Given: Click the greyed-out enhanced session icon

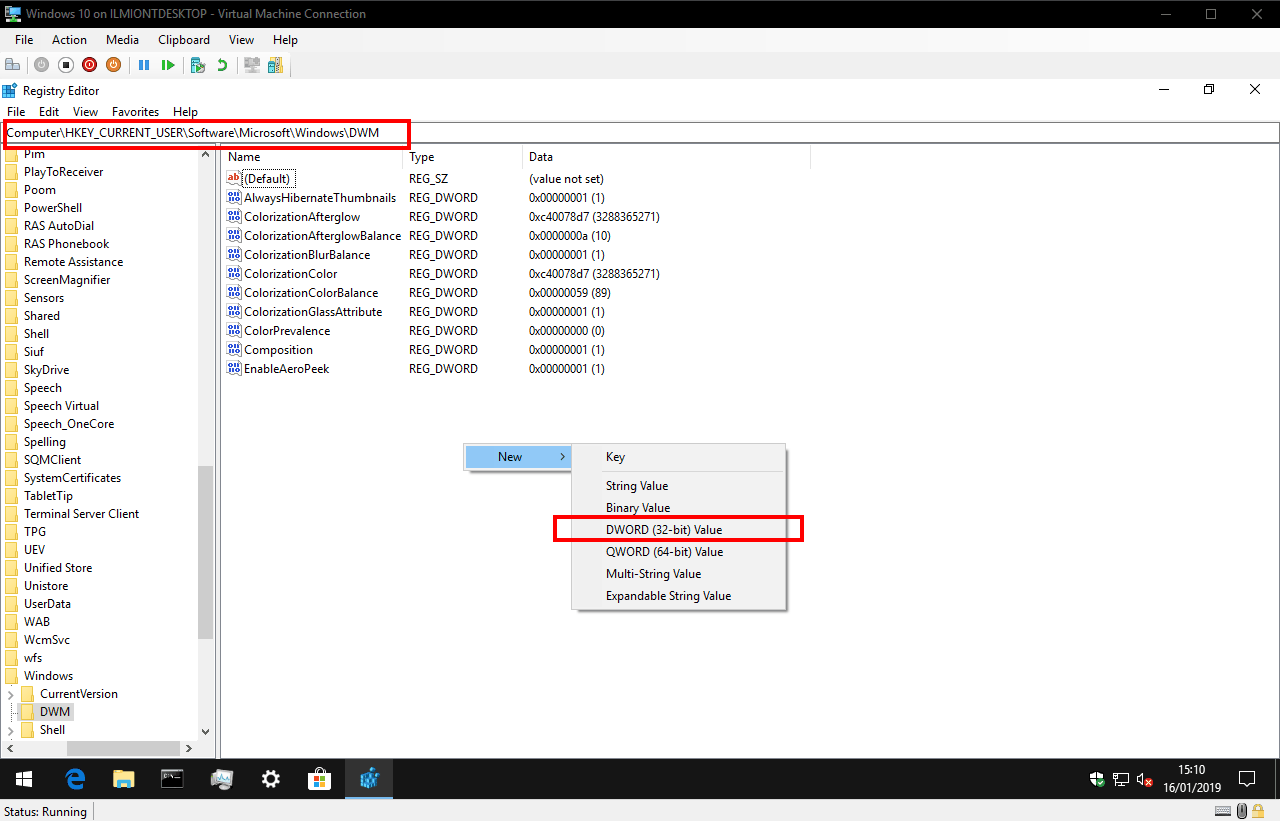Looking at the screenshot, I should click(252, 65).
